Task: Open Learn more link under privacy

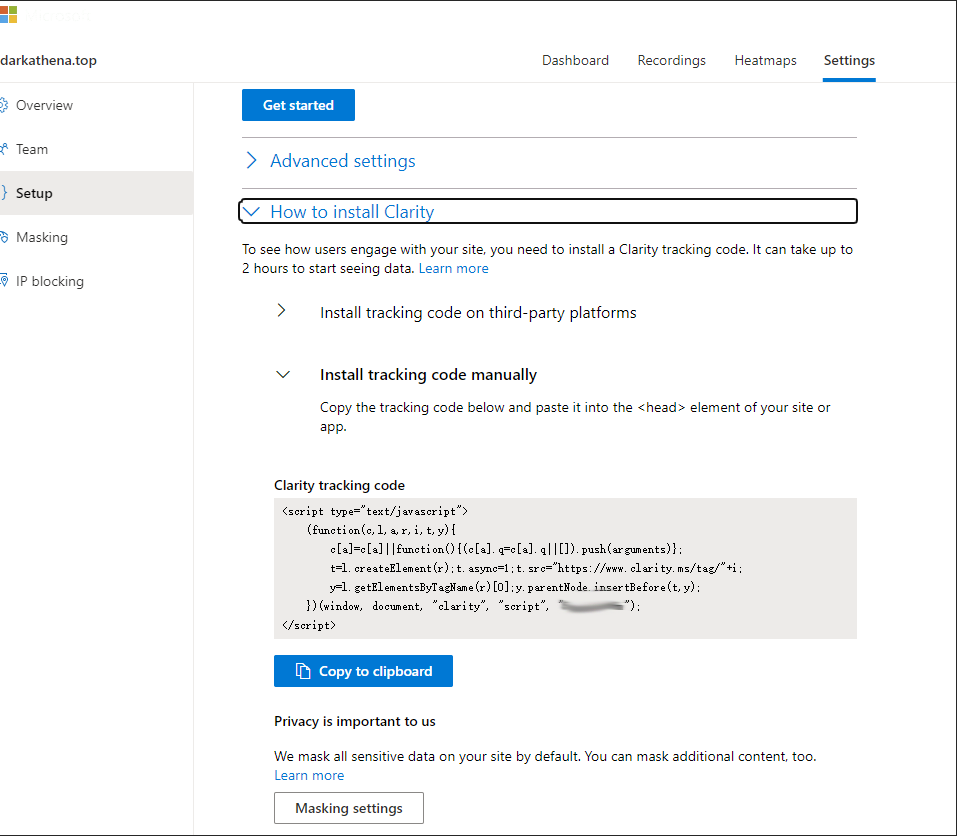Action: (x=309, y=776)
